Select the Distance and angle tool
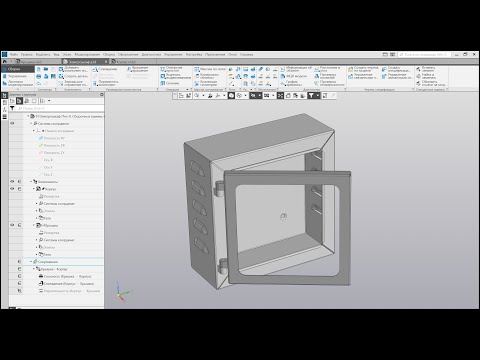480x360 pixels. [327, 69]
